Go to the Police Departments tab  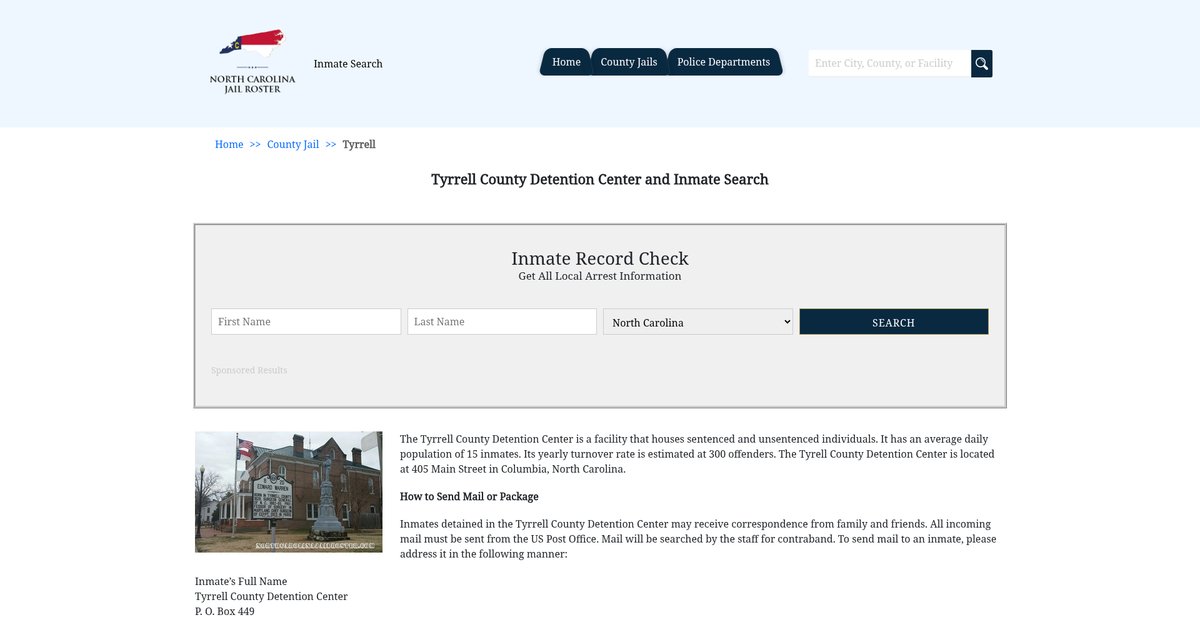(x=723, y=62)
